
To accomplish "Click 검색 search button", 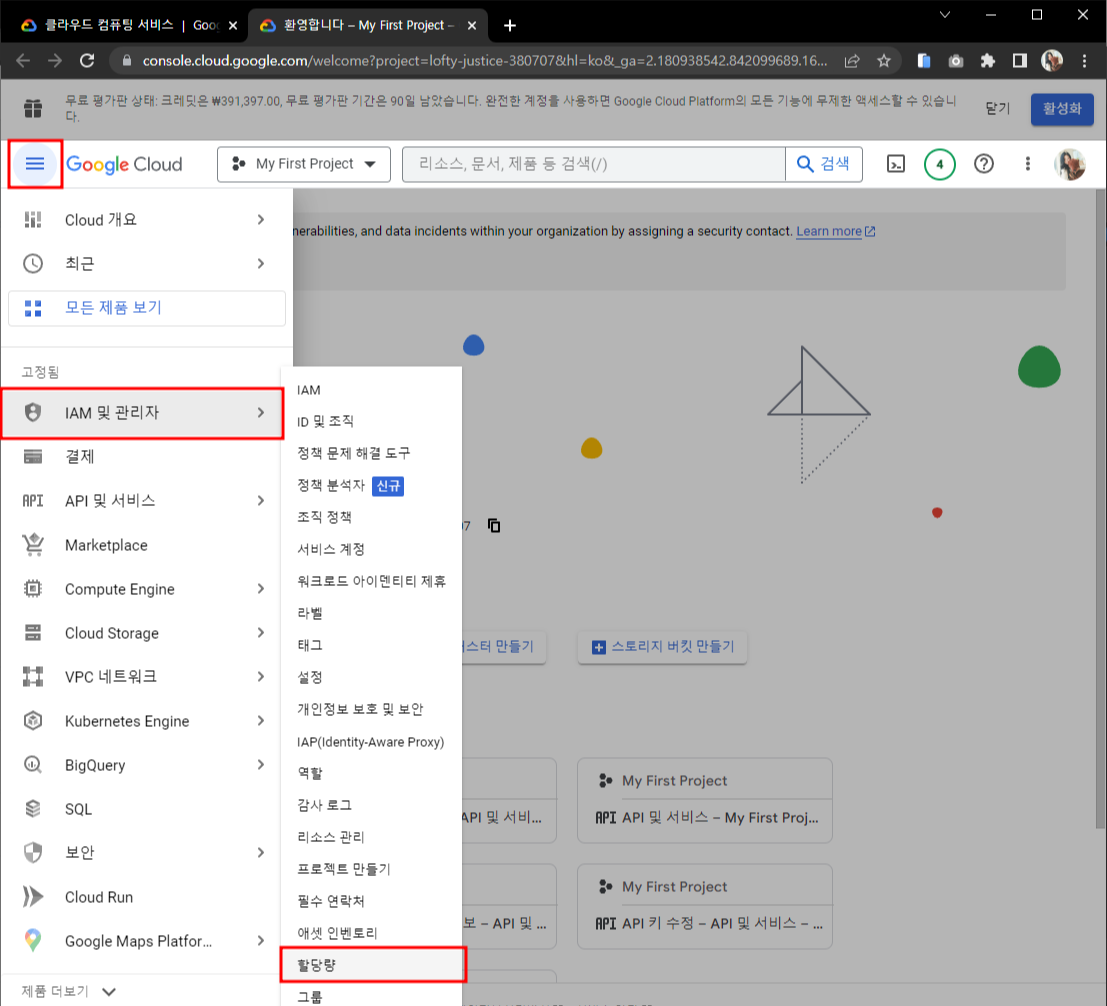I will 823,164.
